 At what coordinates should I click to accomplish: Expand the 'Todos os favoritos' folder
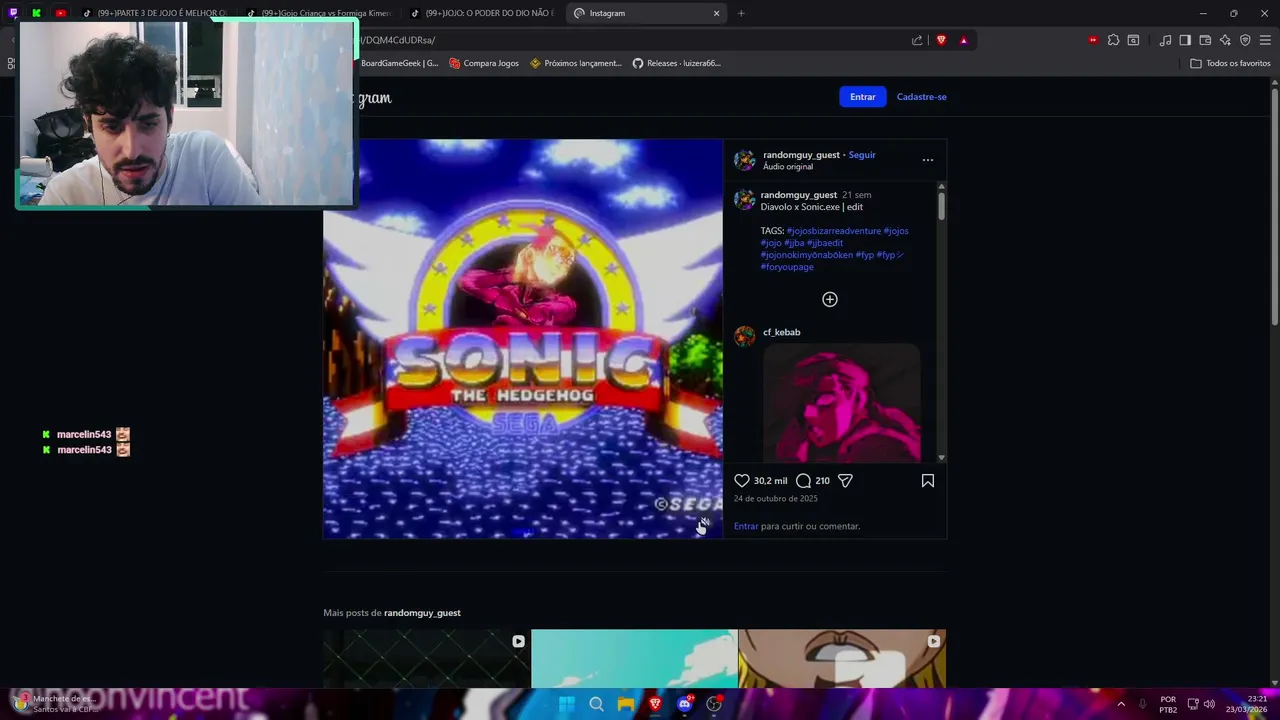[1230, 63]
